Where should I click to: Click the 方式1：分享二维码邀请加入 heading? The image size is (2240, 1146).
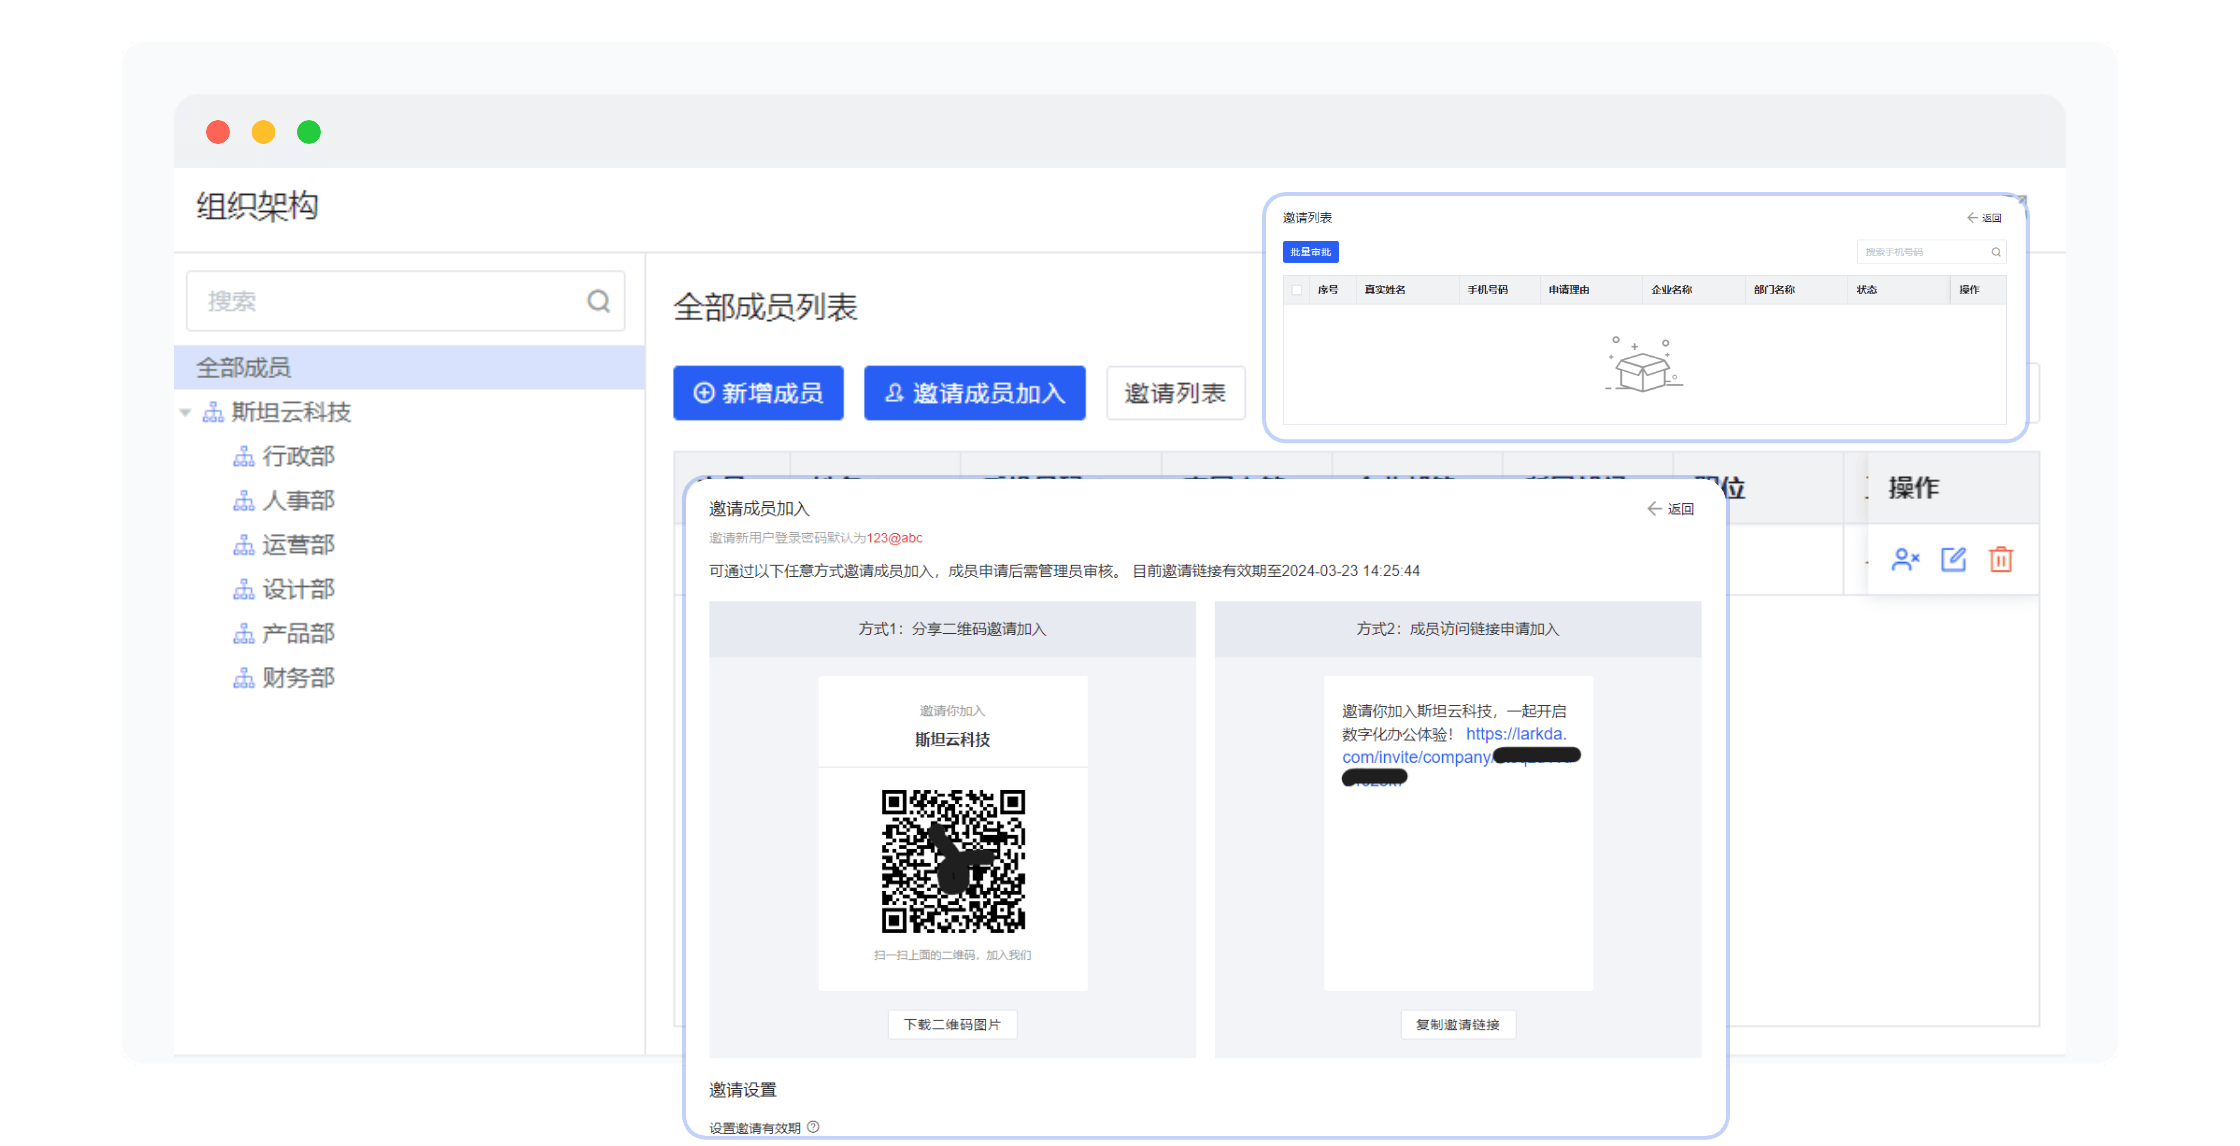pyautogui.click(x=952, y=629)
